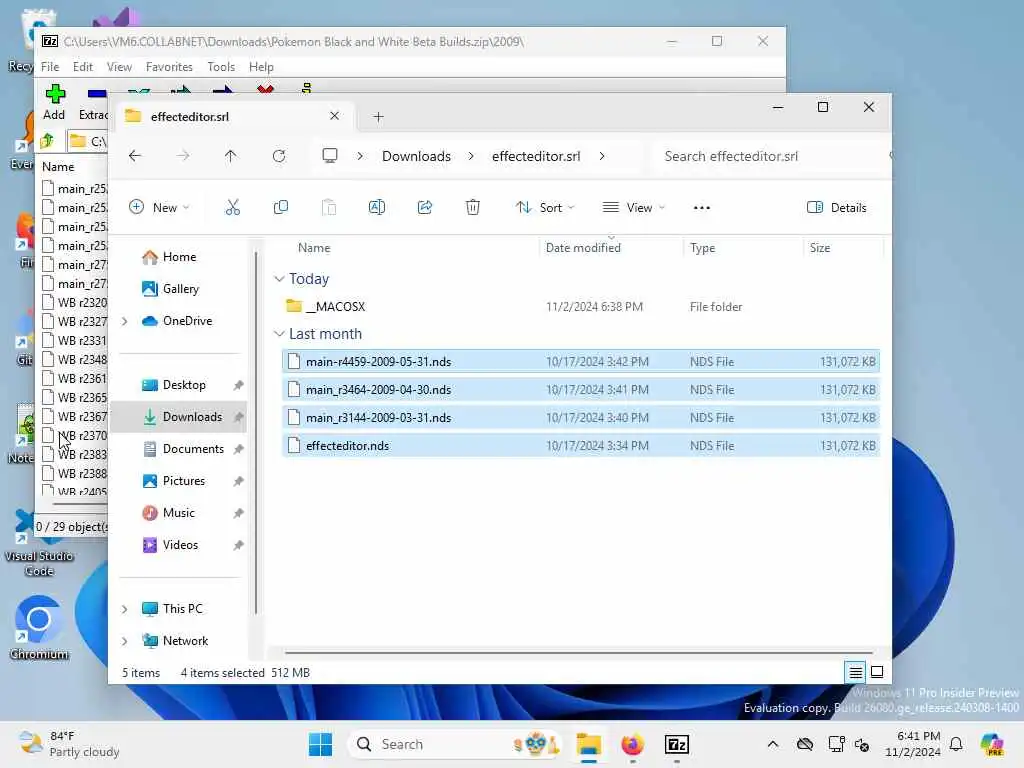The image size is (1024, 768).
Task: Close the effecteditor.srl tab
Action: tap(334, 116)
